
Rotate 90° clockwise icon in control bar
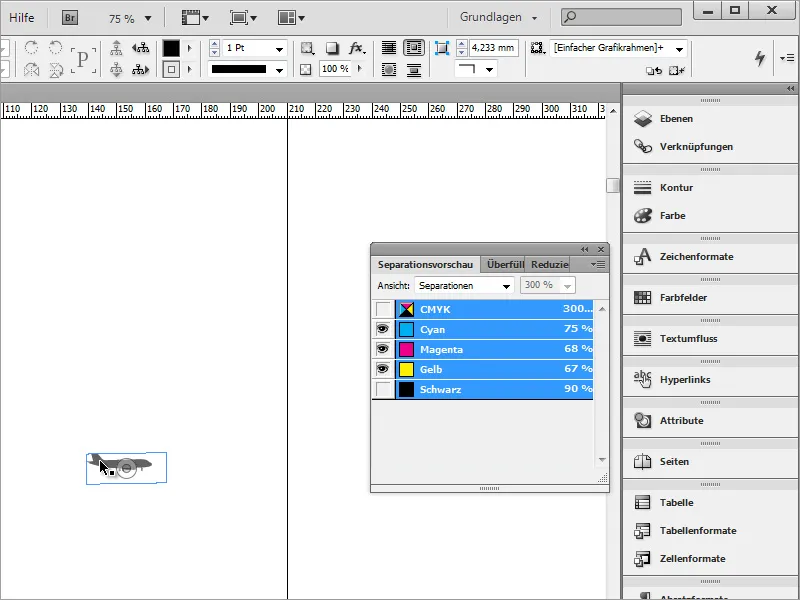(x=31, y=47)
